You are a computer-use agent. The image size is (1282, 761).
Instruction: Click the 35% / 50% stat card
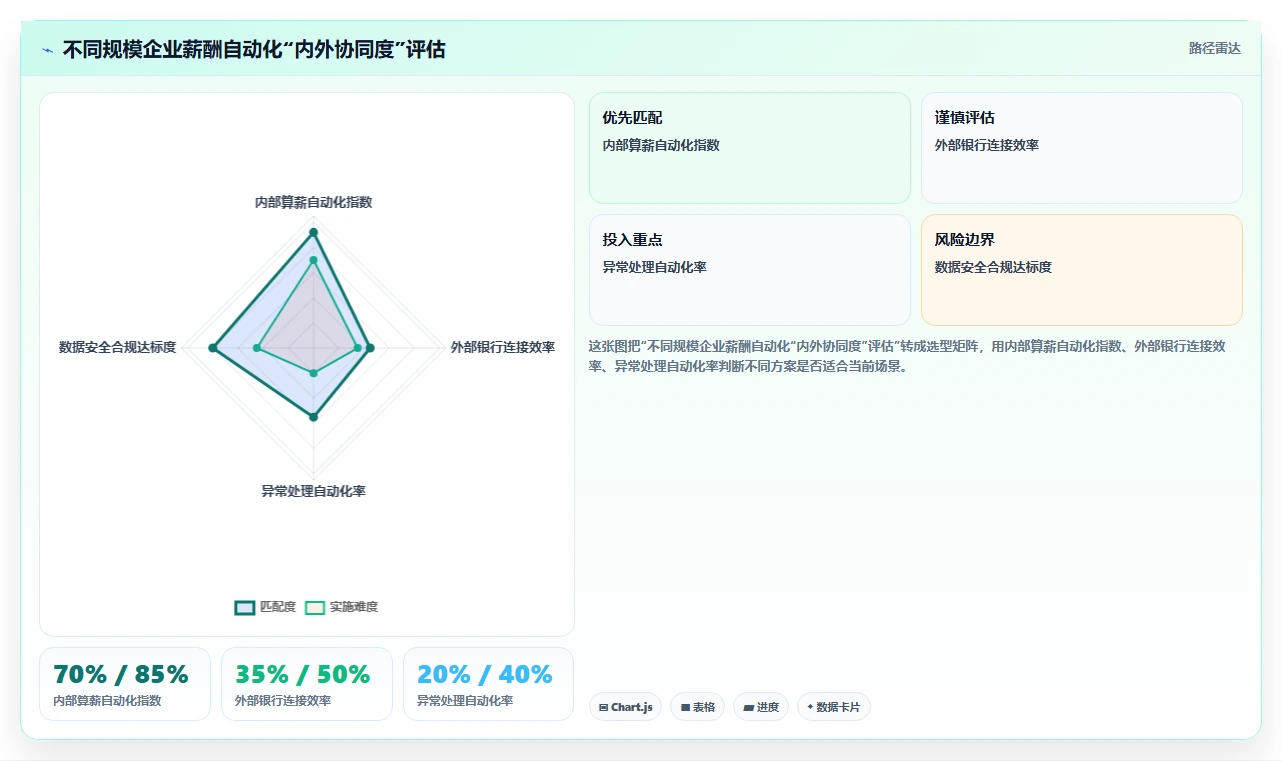[307, 684]
